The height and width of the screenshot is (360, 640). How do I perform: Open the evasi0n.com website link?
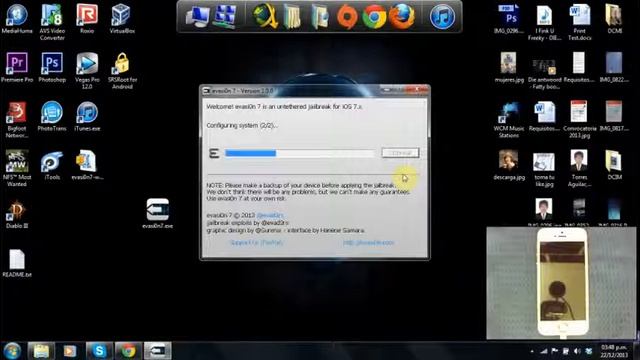click(x=368, y=242)
